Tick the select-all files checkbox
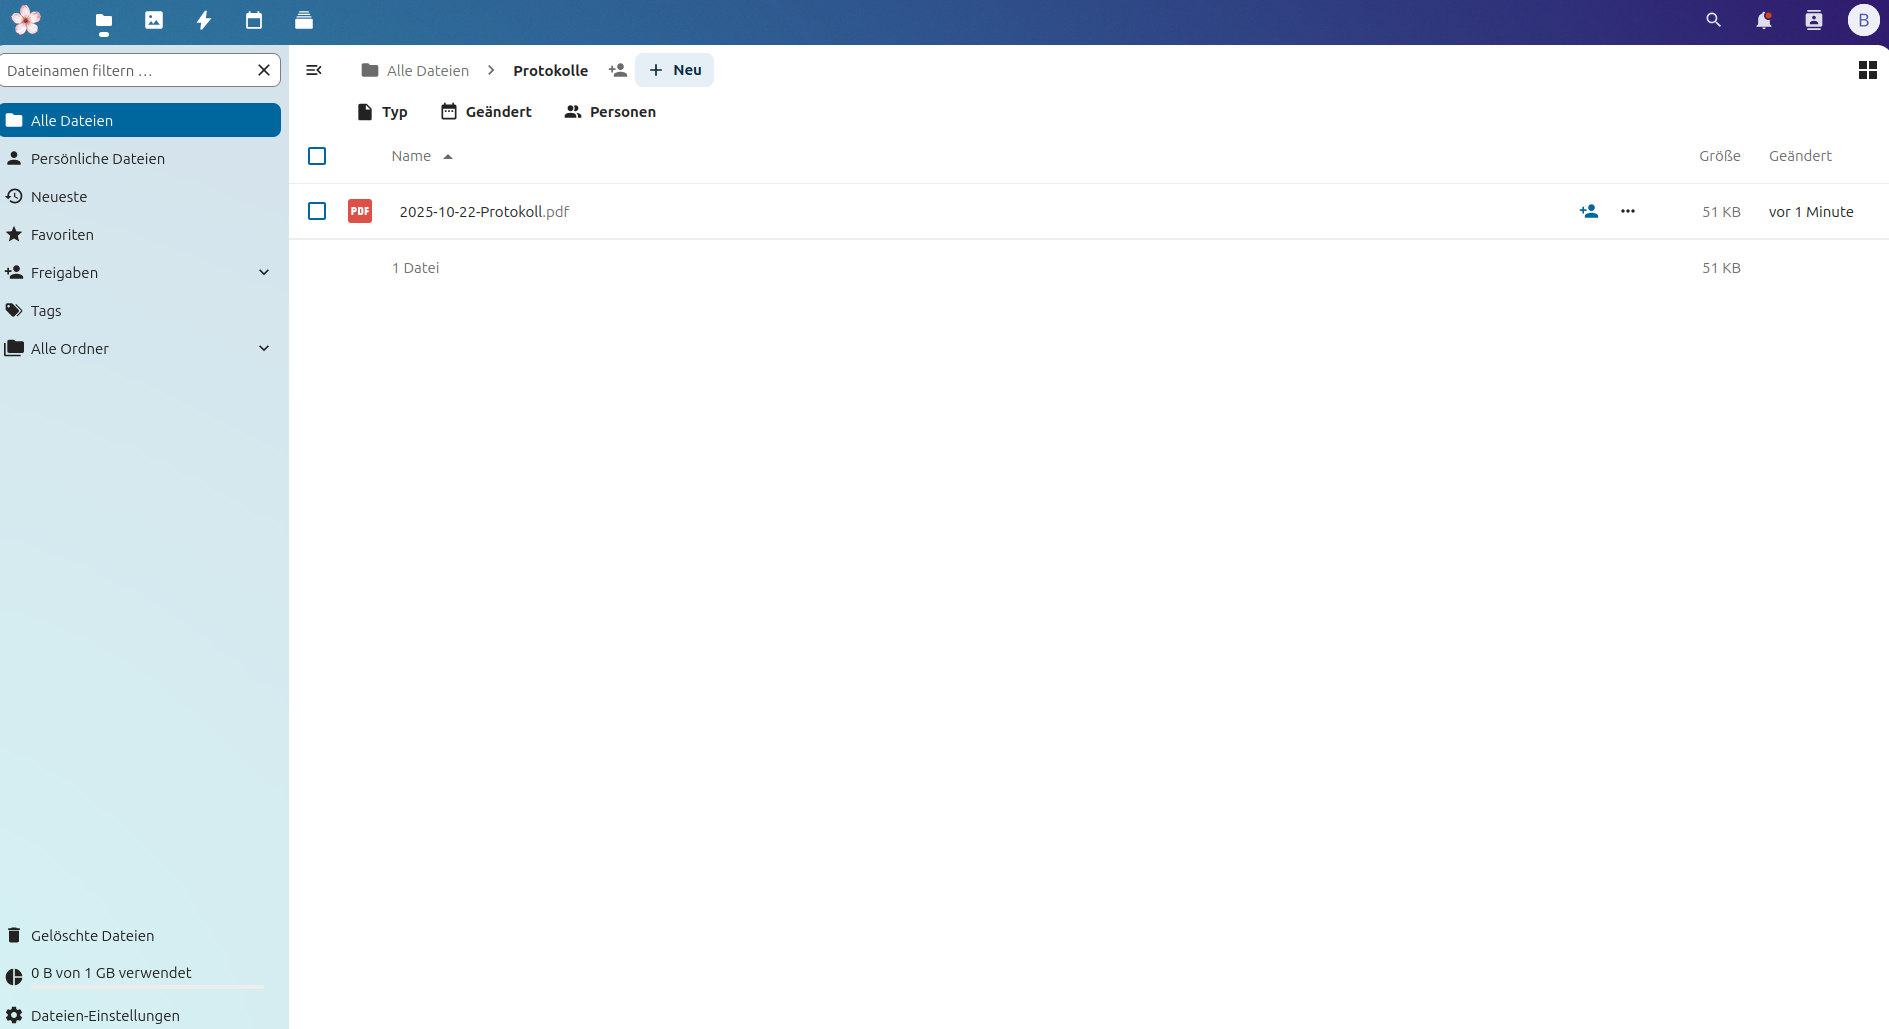The width and height of the screenshot is (1889, 1029). pos(317,156)
